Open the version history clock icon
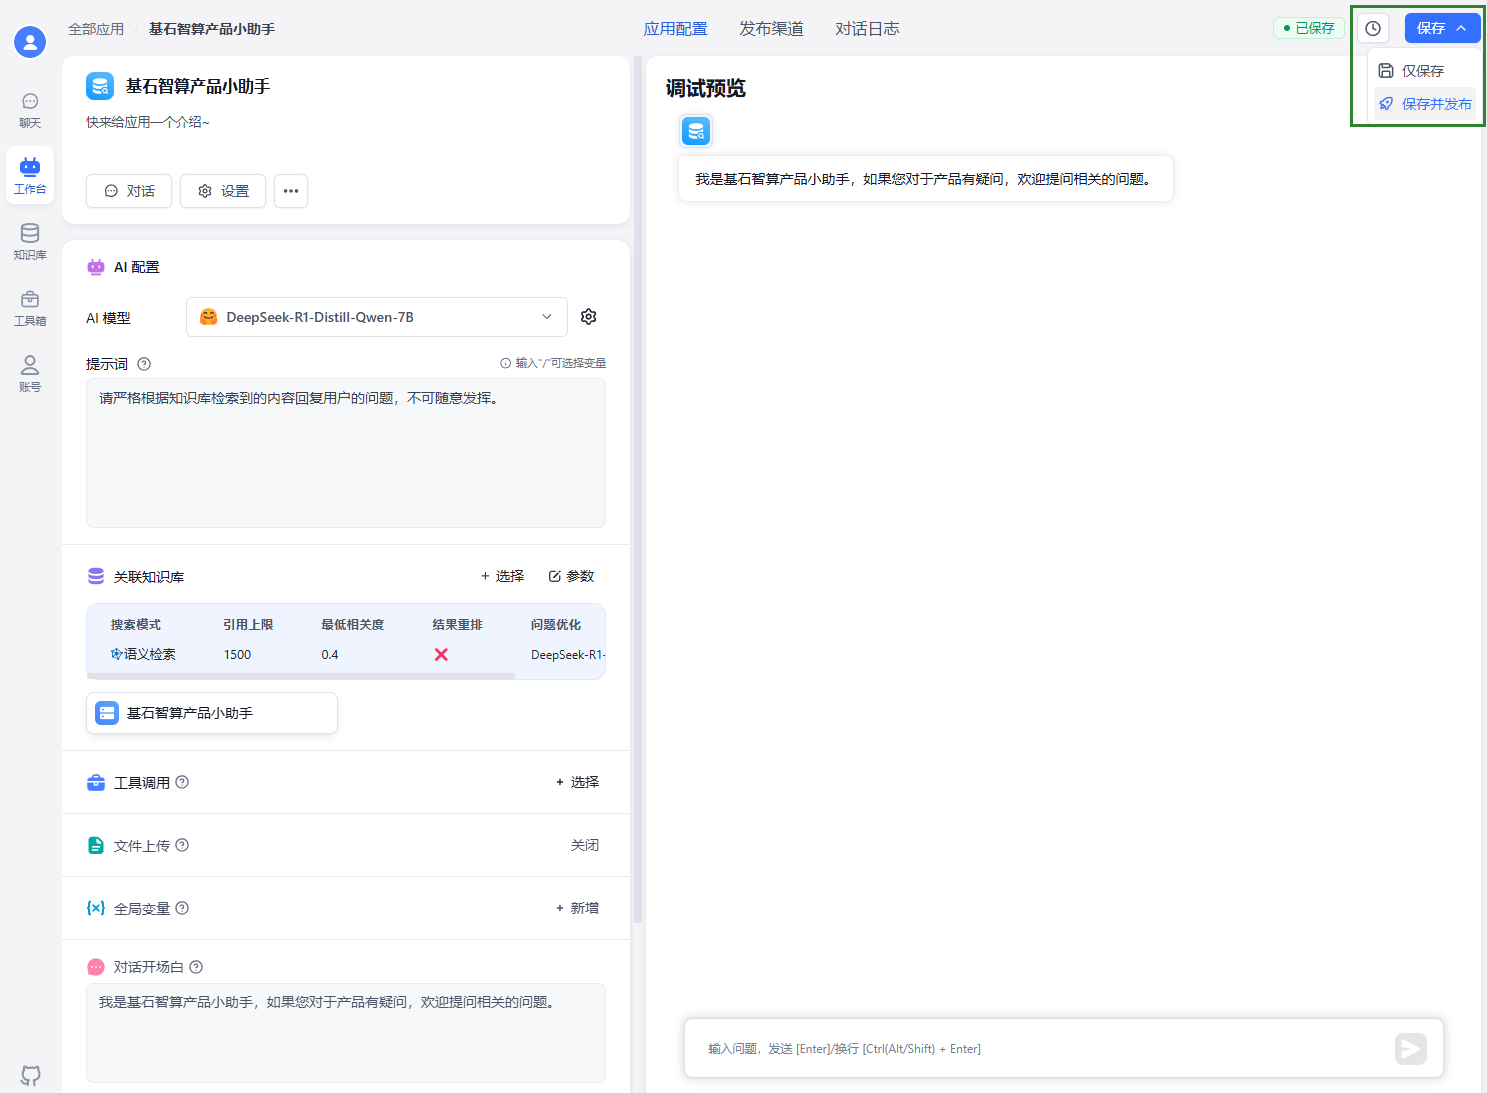1487x1093 pixels. [1373, 28]
